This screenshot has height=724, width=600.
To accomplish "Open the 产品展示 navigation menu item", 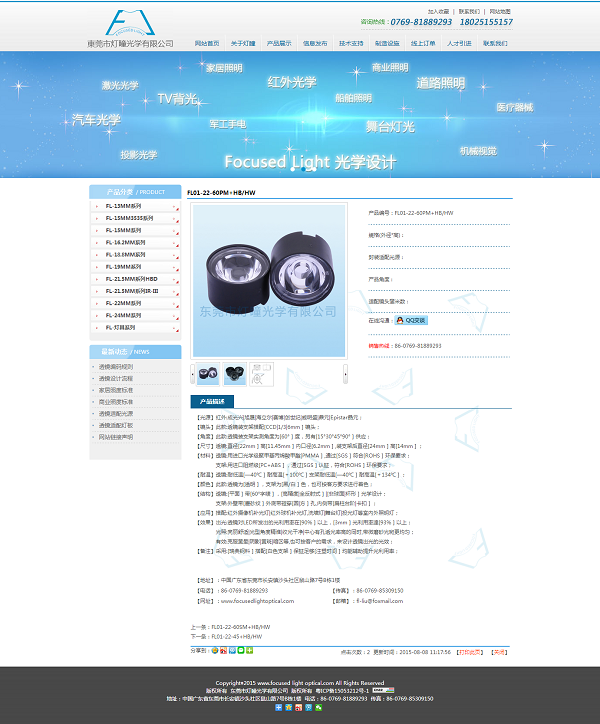I will tap(279, 44).
